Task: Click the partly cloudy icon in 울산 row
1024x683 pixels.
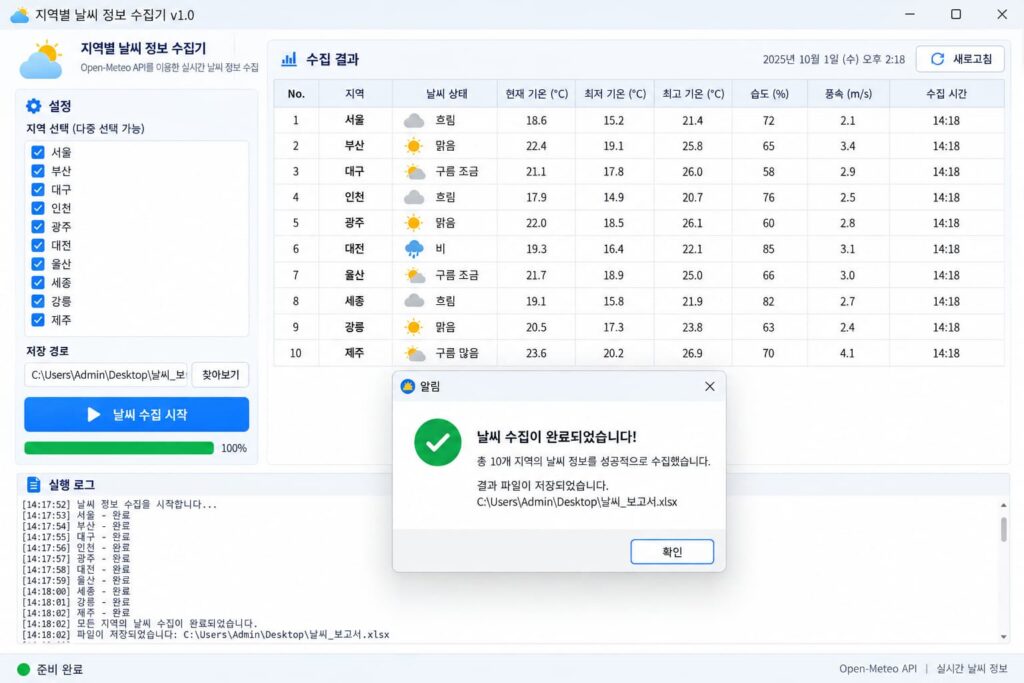Action: 414,275
